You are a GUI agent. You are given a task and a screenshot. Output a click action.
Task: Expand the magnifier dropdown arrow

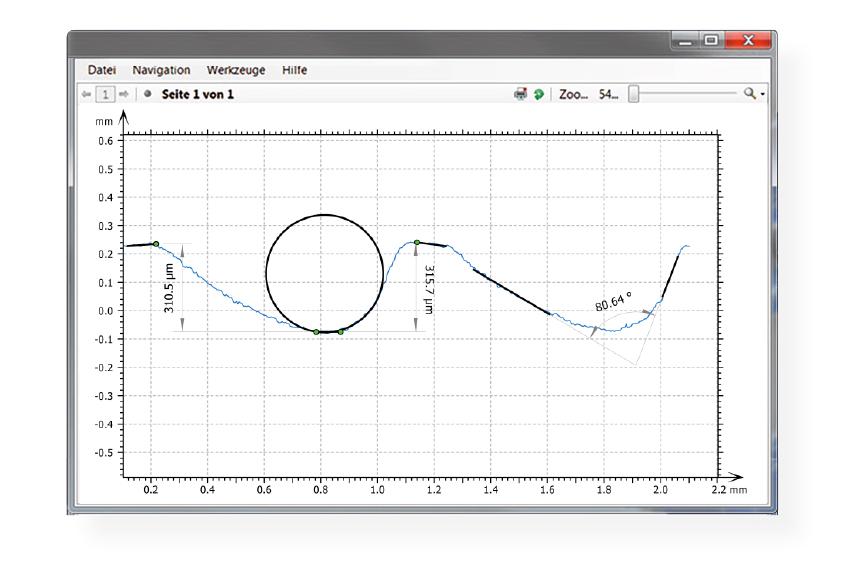click(763, 94)
